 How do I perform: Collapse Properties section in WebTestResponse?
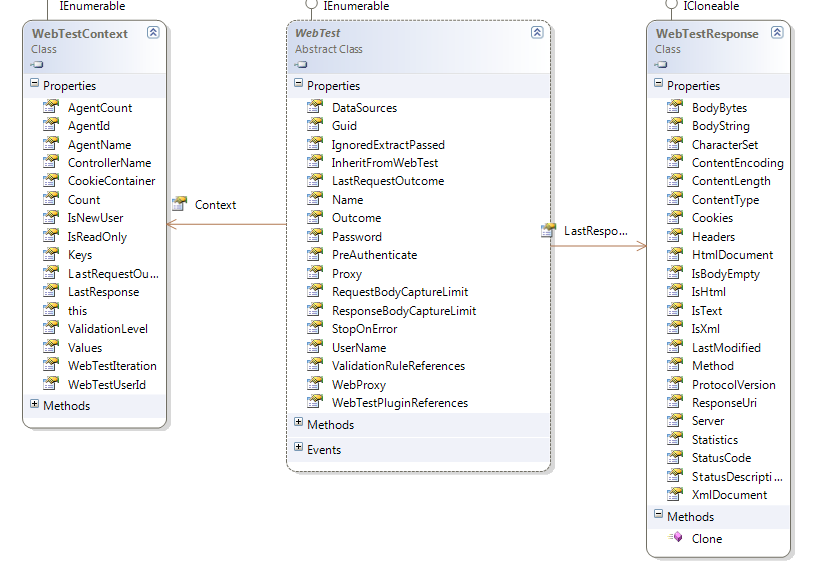[658, 83]
